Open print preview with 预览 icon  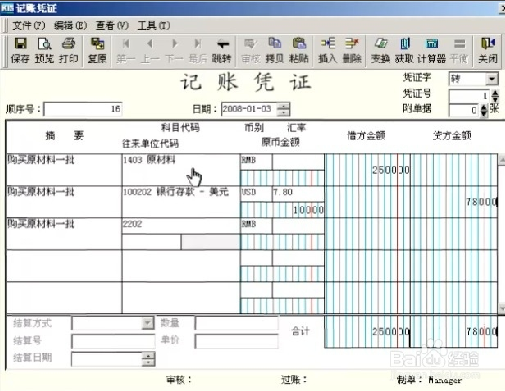(44, 50)
